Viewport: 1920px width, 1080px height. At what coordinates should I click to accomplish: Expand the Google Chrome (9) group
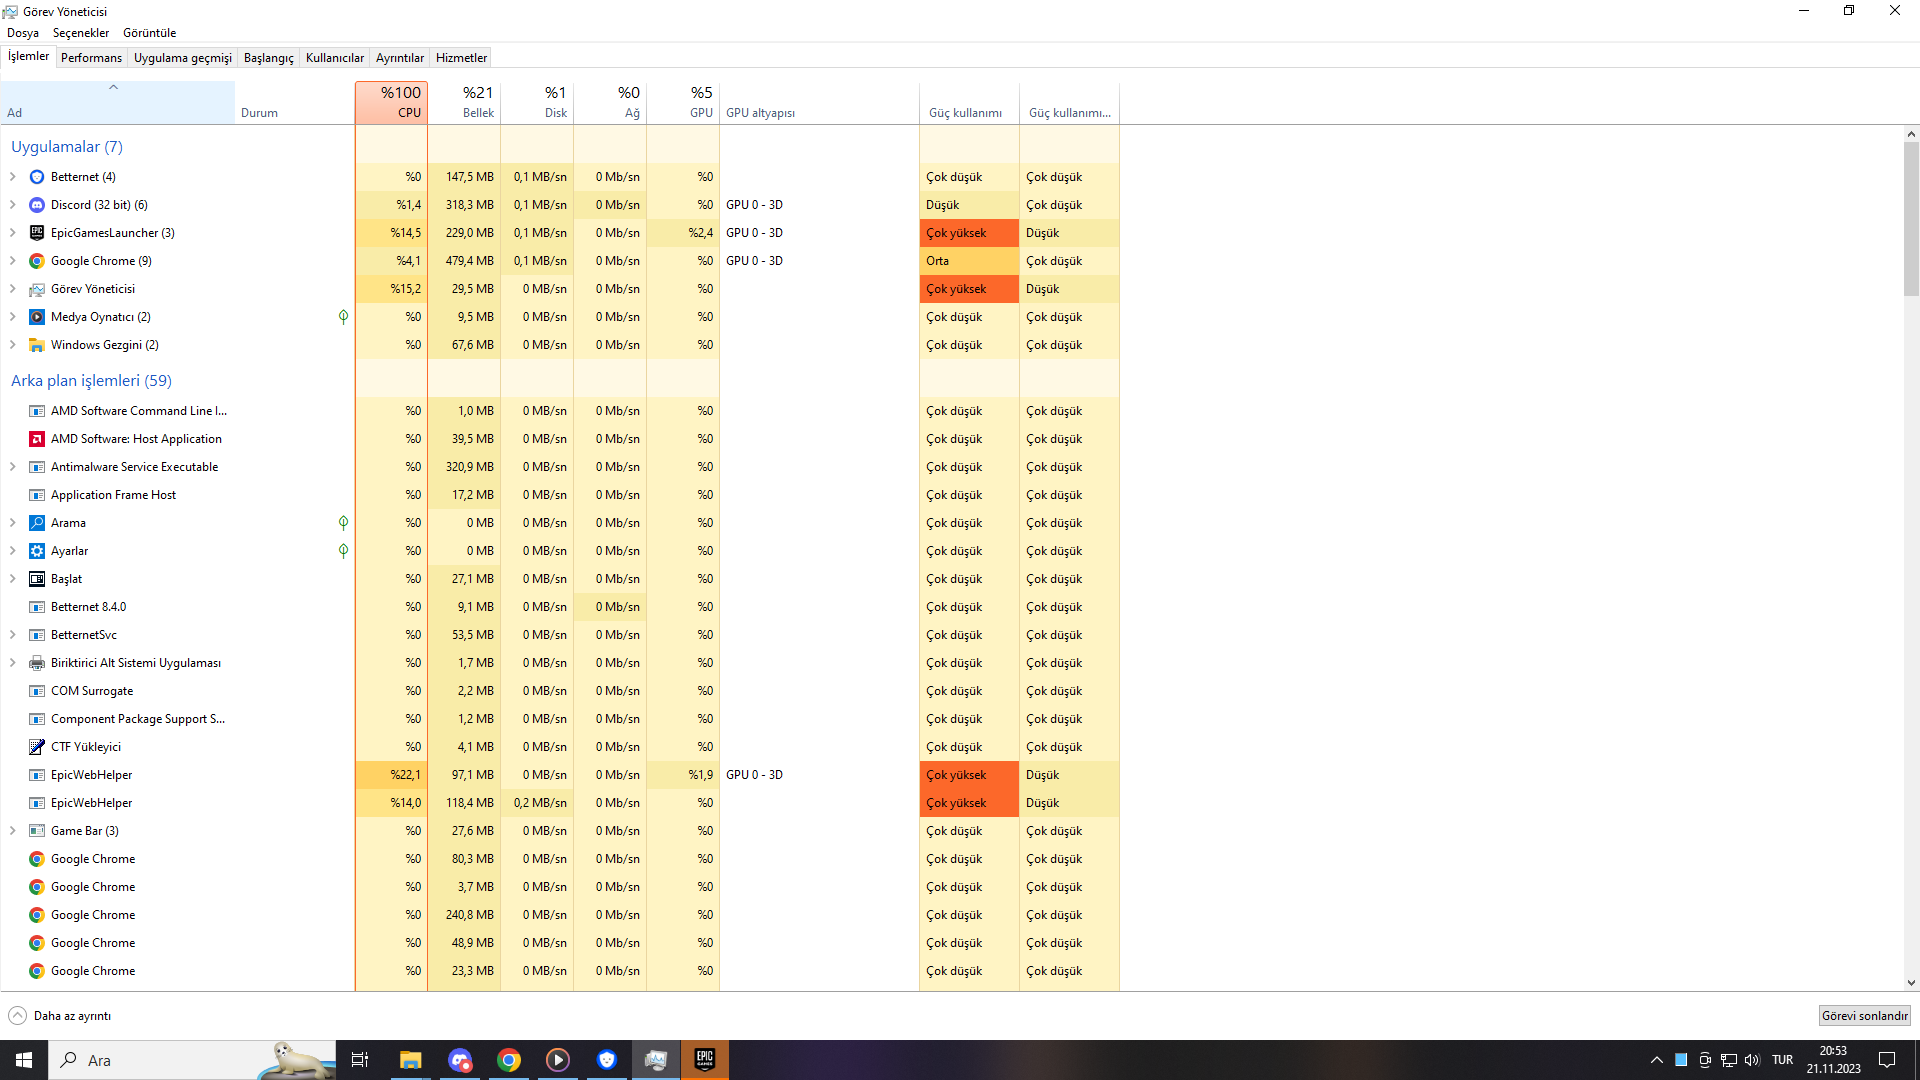tap(13, 261)
